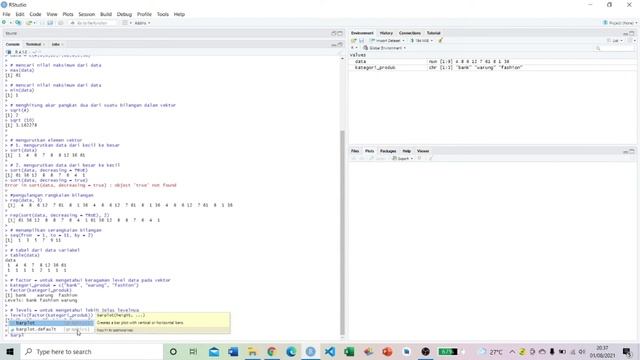Viewport: 640px width, 360px height.
Task: Switch to the Help pane tab
Action: coord(407,151)
